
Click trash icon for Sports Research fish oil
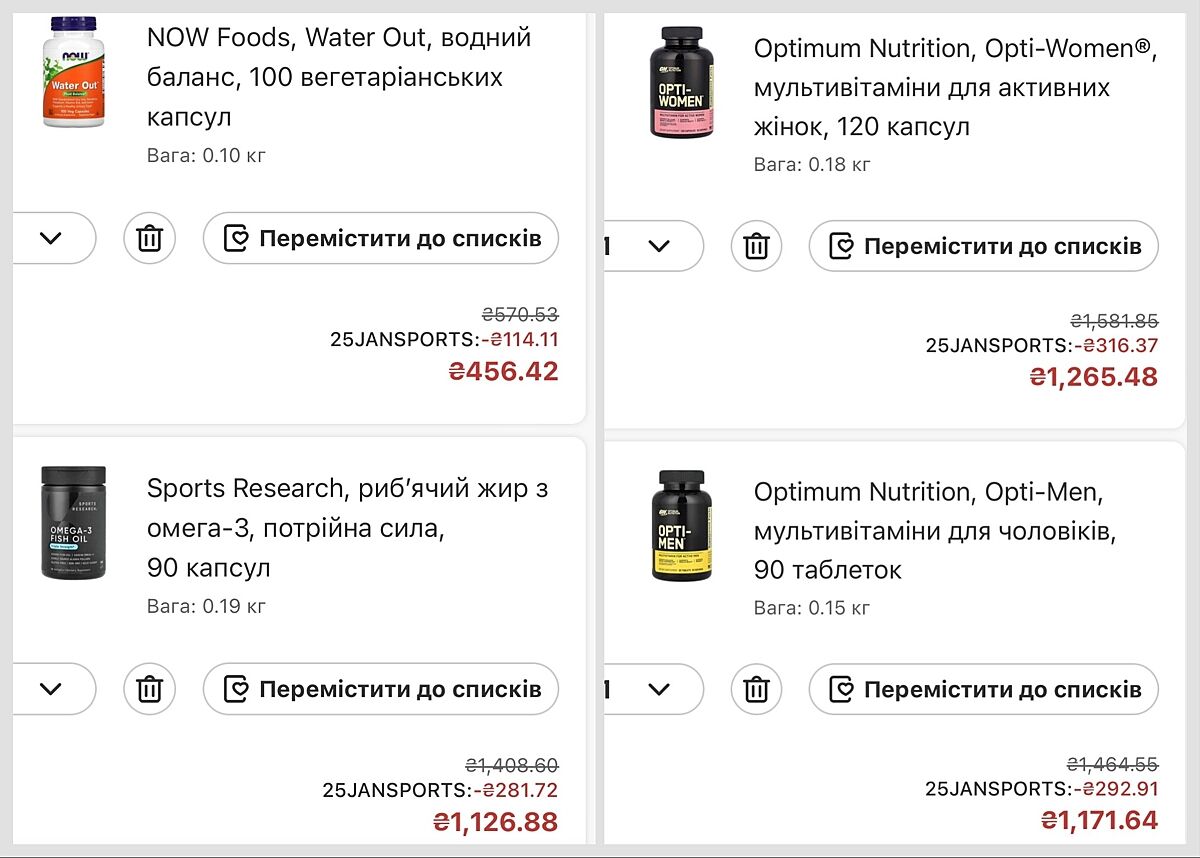pyautogui.click(x=150, y=689)
